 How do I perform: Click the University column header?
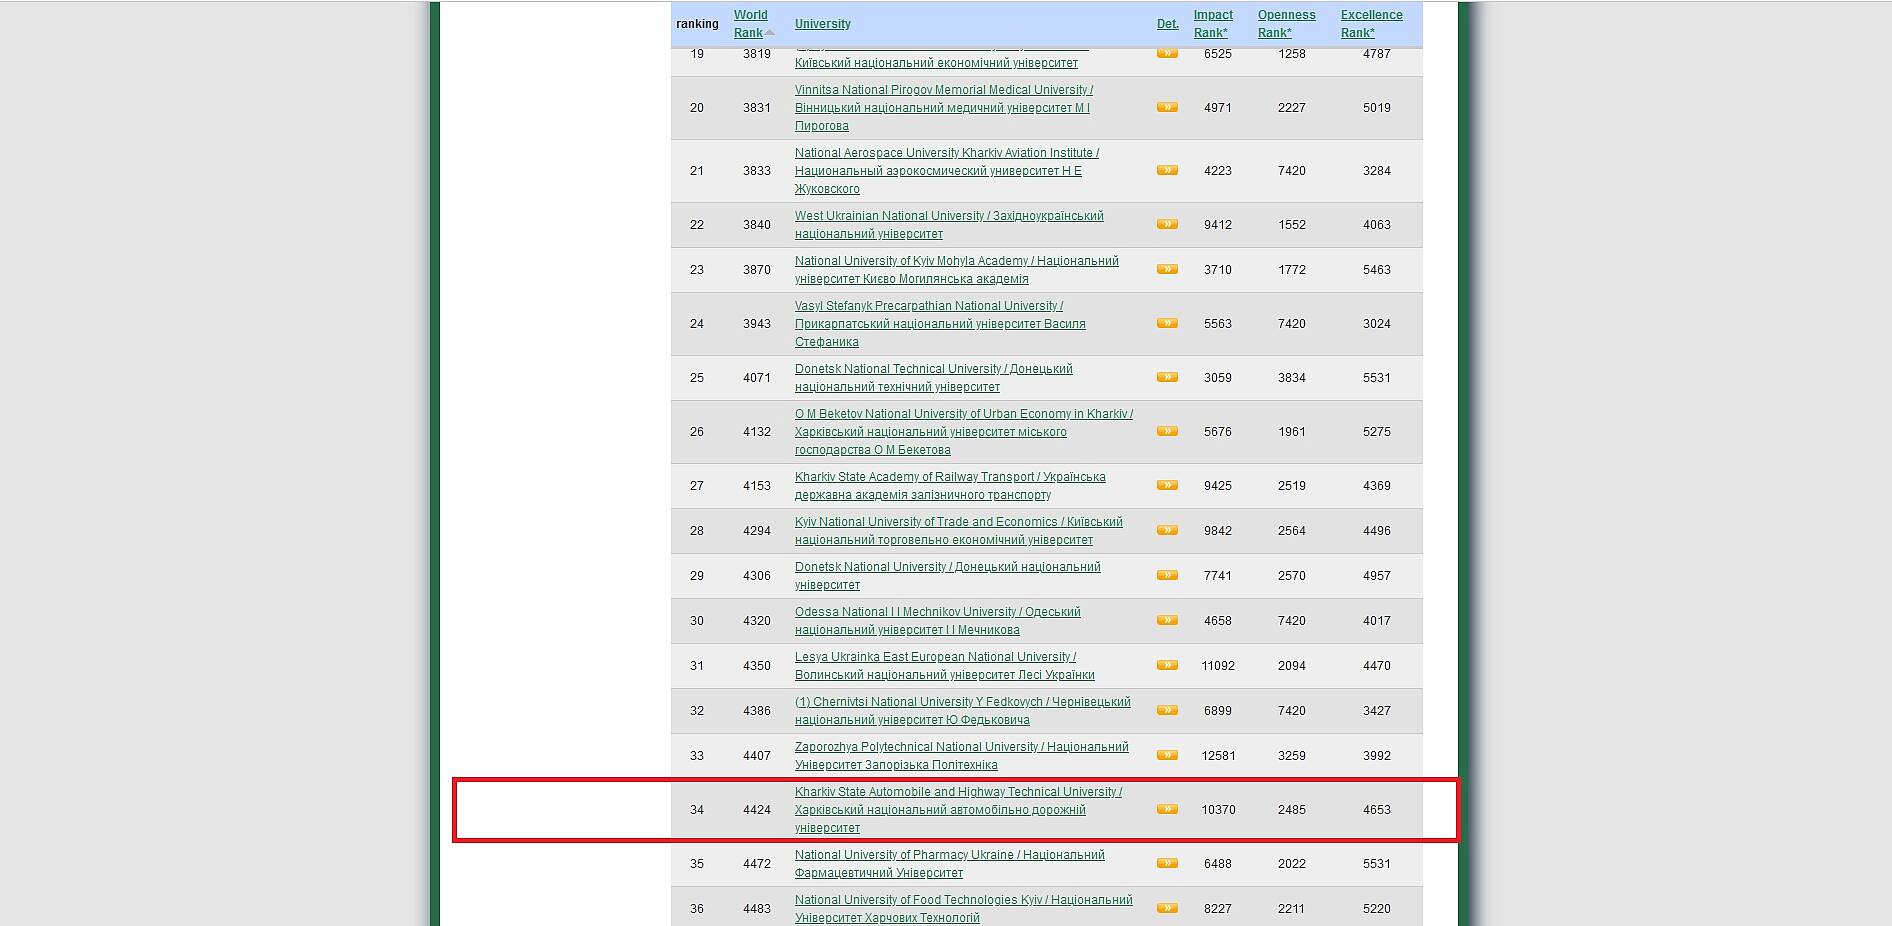(x=822, y=24)
